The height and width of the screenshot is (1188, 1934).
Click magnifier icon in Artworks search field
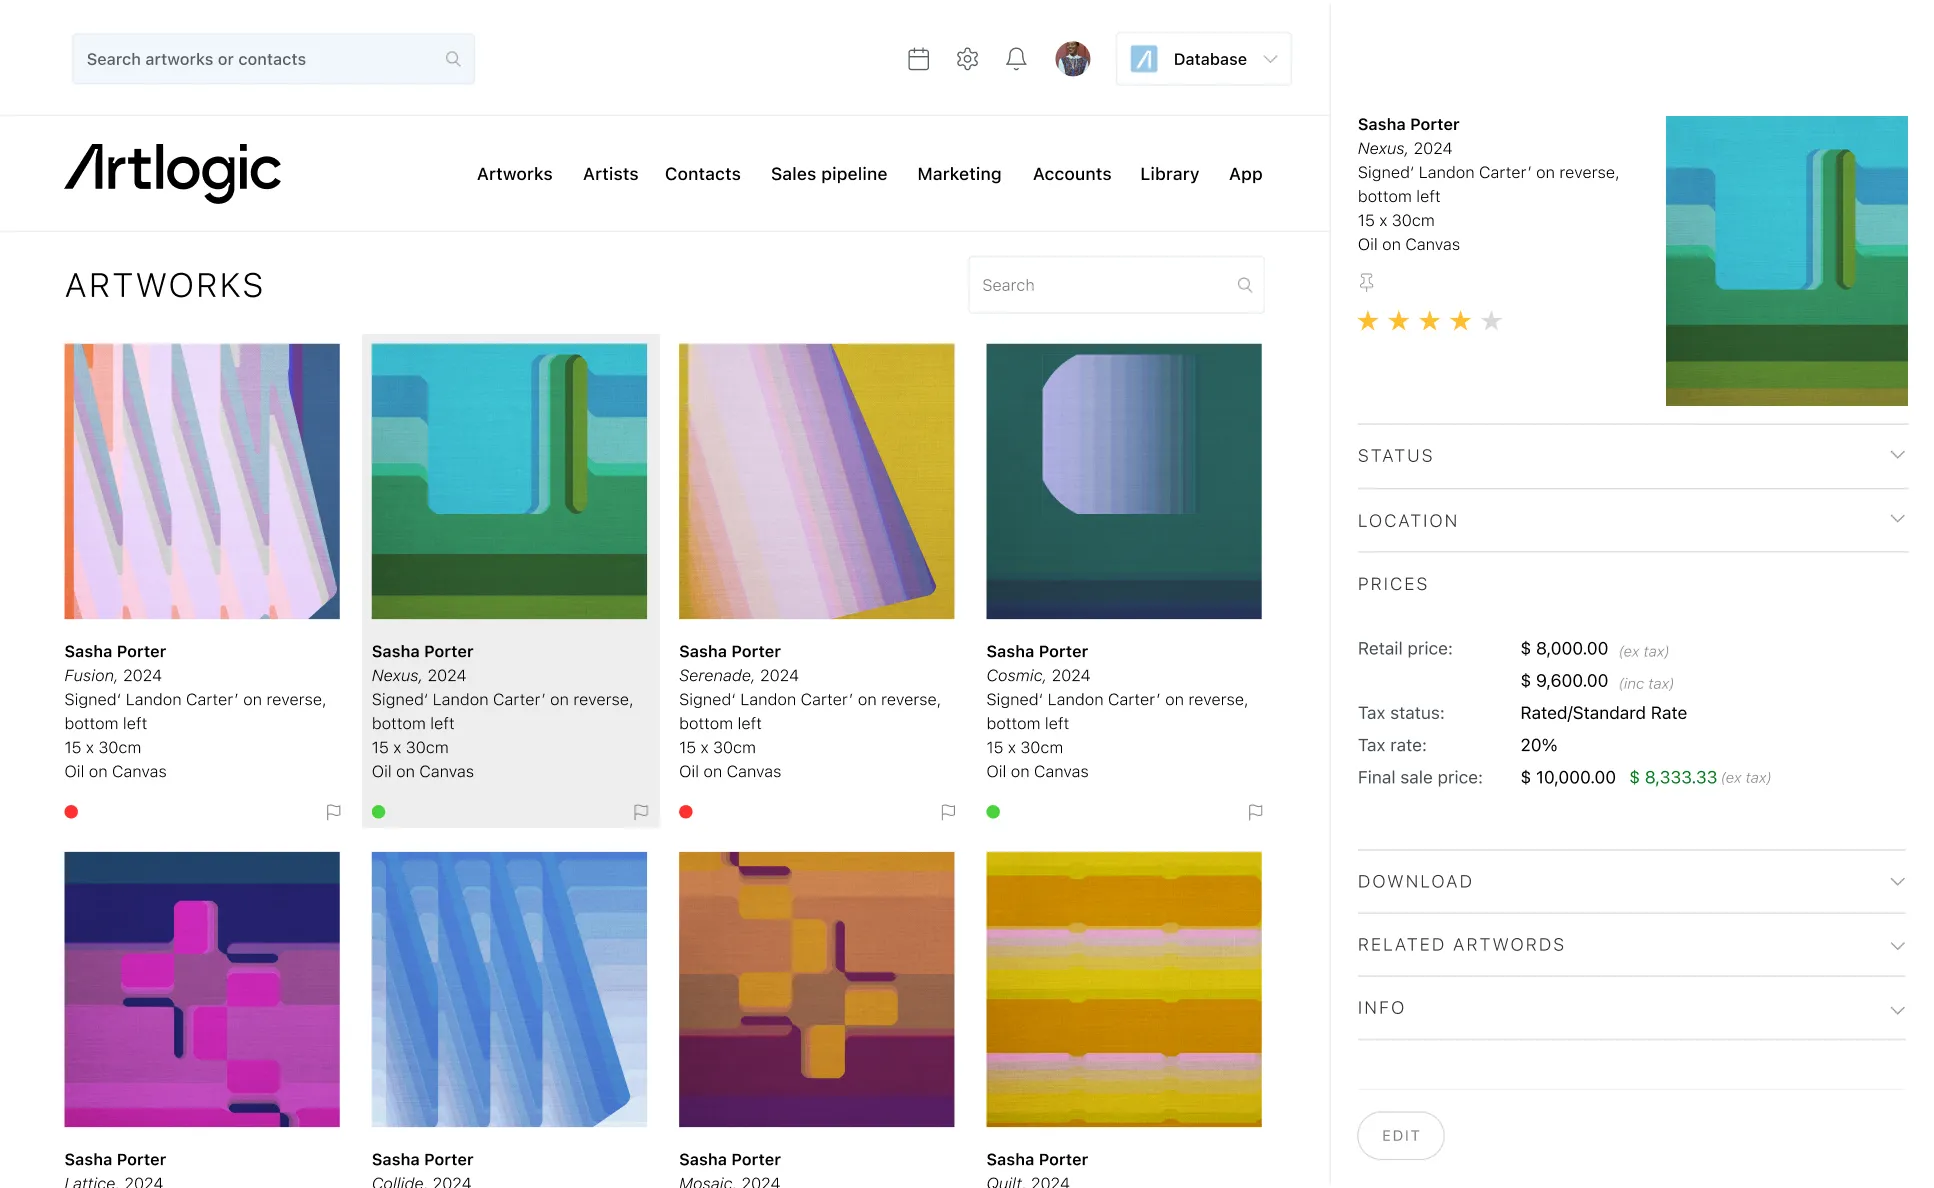[1245, 285]
